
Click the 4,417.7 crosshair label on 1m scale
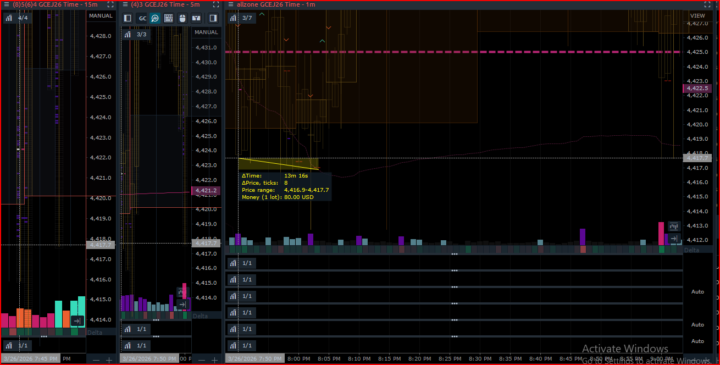tap(697, 158)
